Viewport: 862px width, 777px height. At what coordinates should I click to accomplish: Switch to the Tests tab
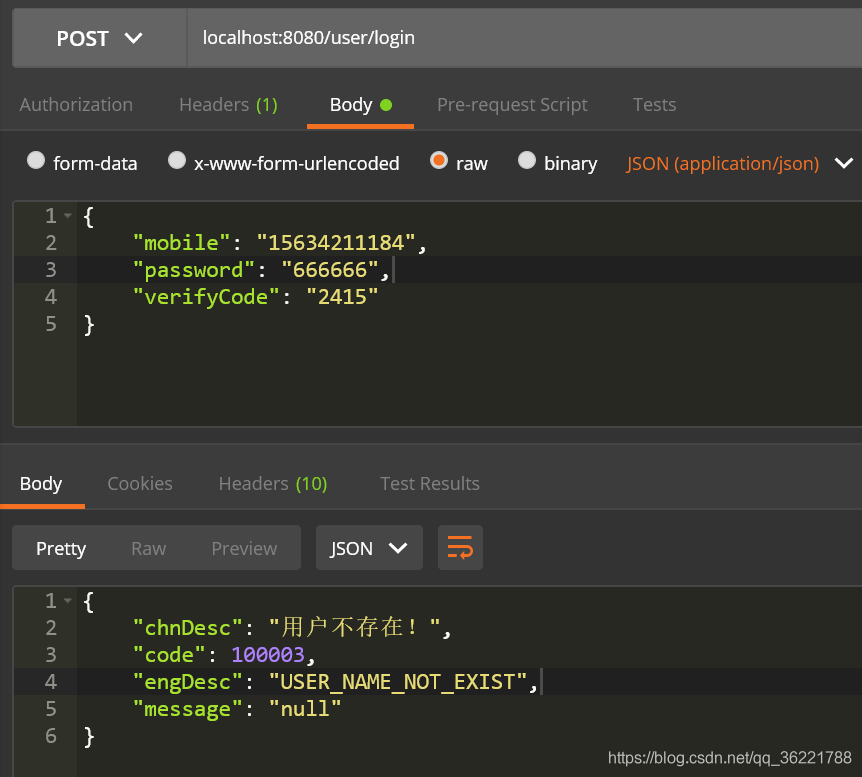pyautogui.click(x=654, y=104)
